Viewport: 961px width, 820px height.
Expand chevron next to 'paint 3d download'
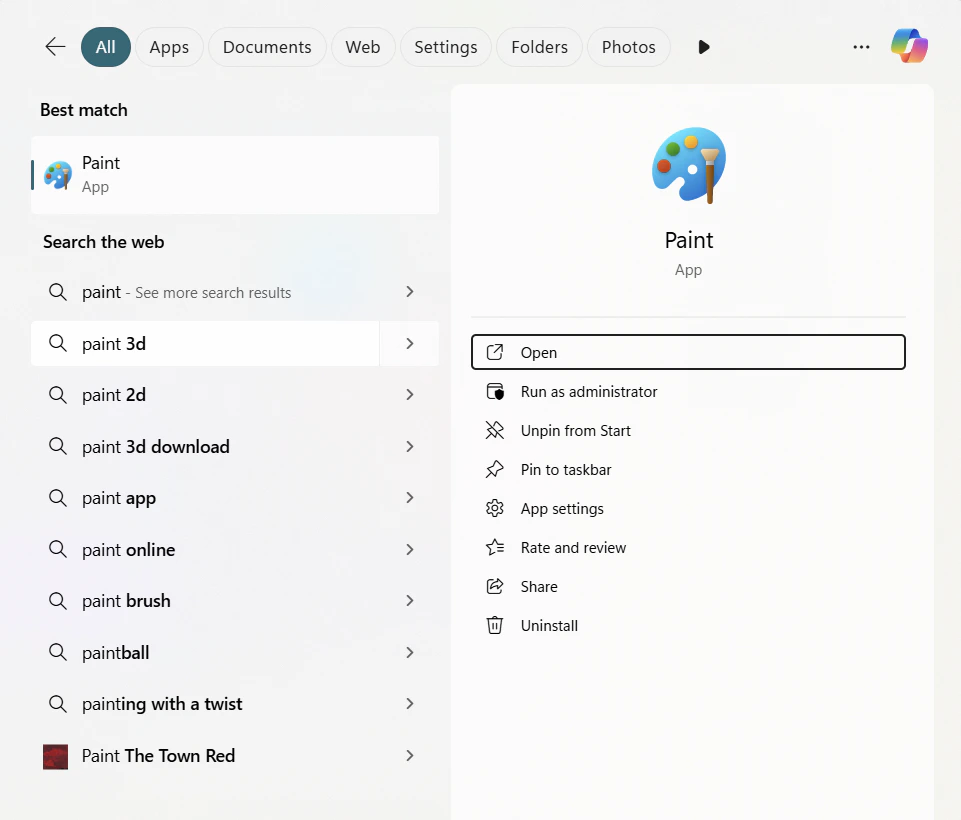point(410,446)
